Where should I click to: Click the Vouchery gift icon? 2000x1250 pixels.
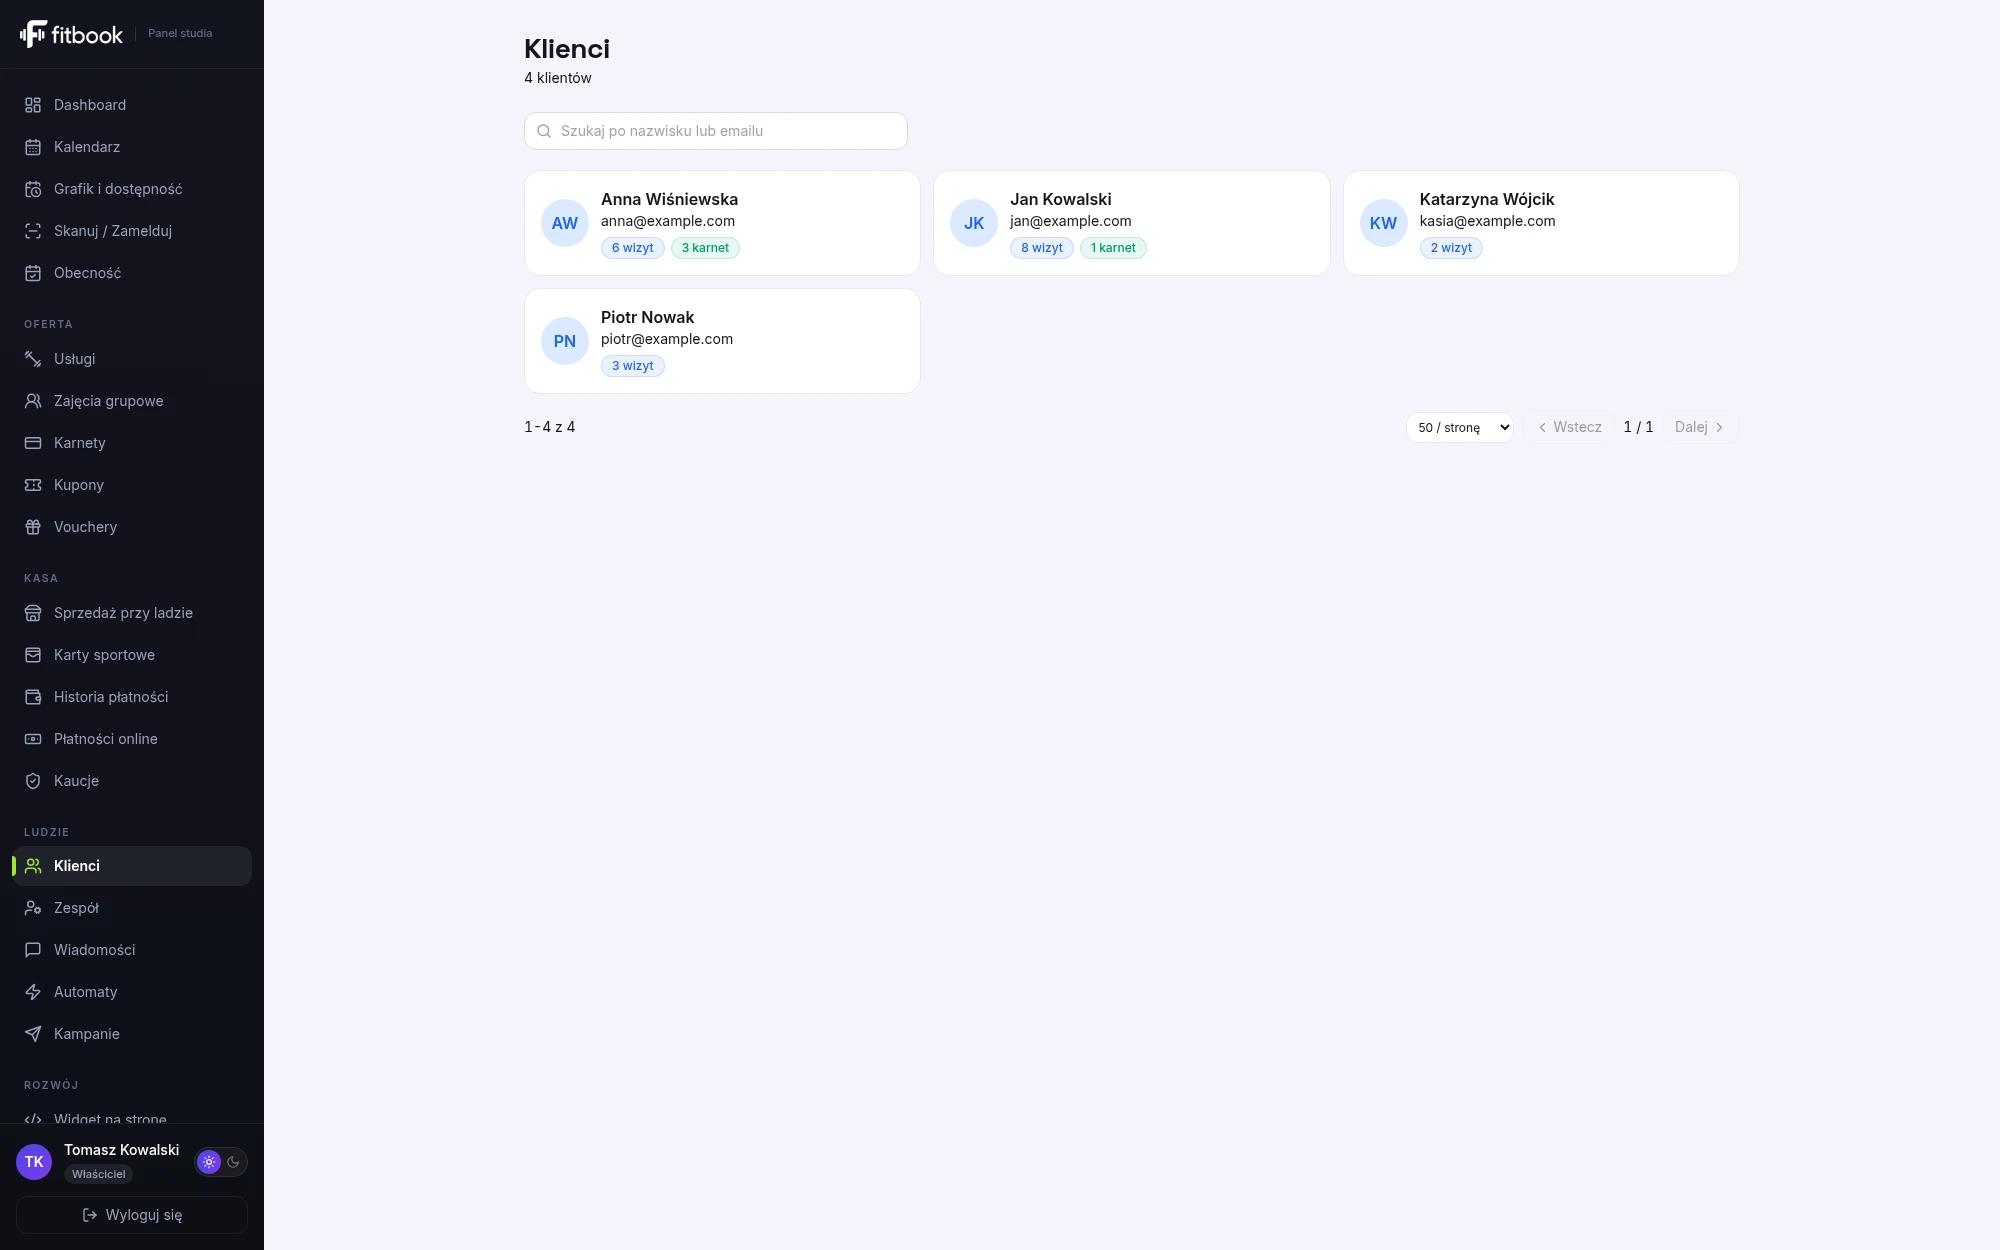(33, 527)
